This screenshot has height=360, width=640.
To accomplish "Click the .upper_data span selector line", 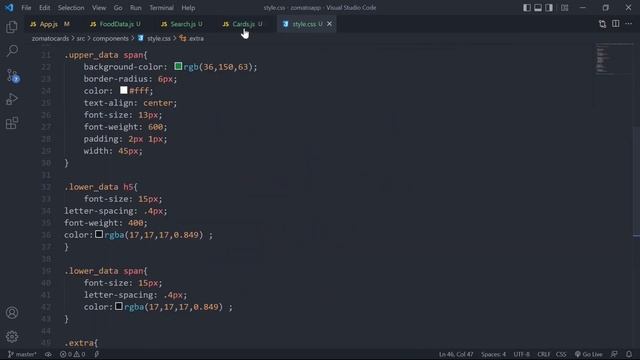I will [x=106, y=55].
